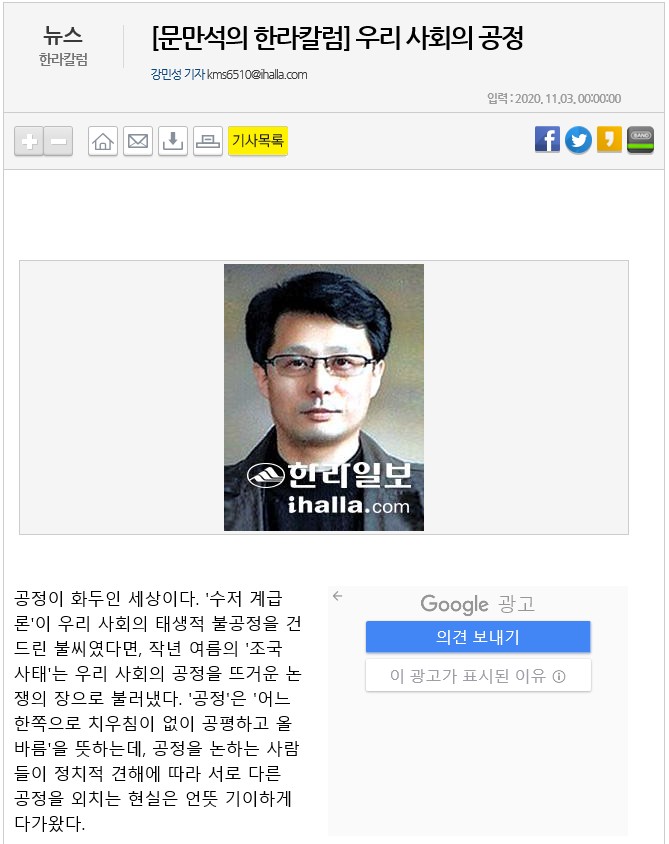Share article on KakaoStory

[x=609, y=140]
